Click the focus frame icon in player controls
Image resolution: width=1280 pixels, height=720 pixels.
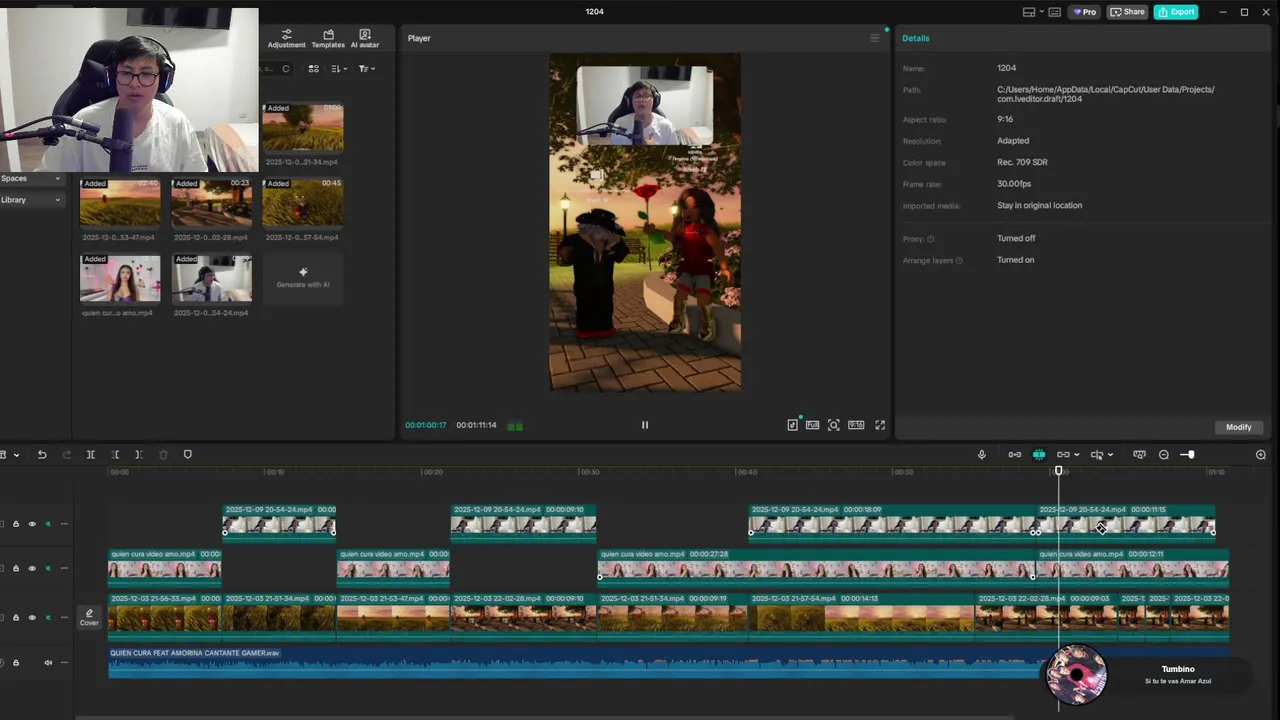coord(834,425)
